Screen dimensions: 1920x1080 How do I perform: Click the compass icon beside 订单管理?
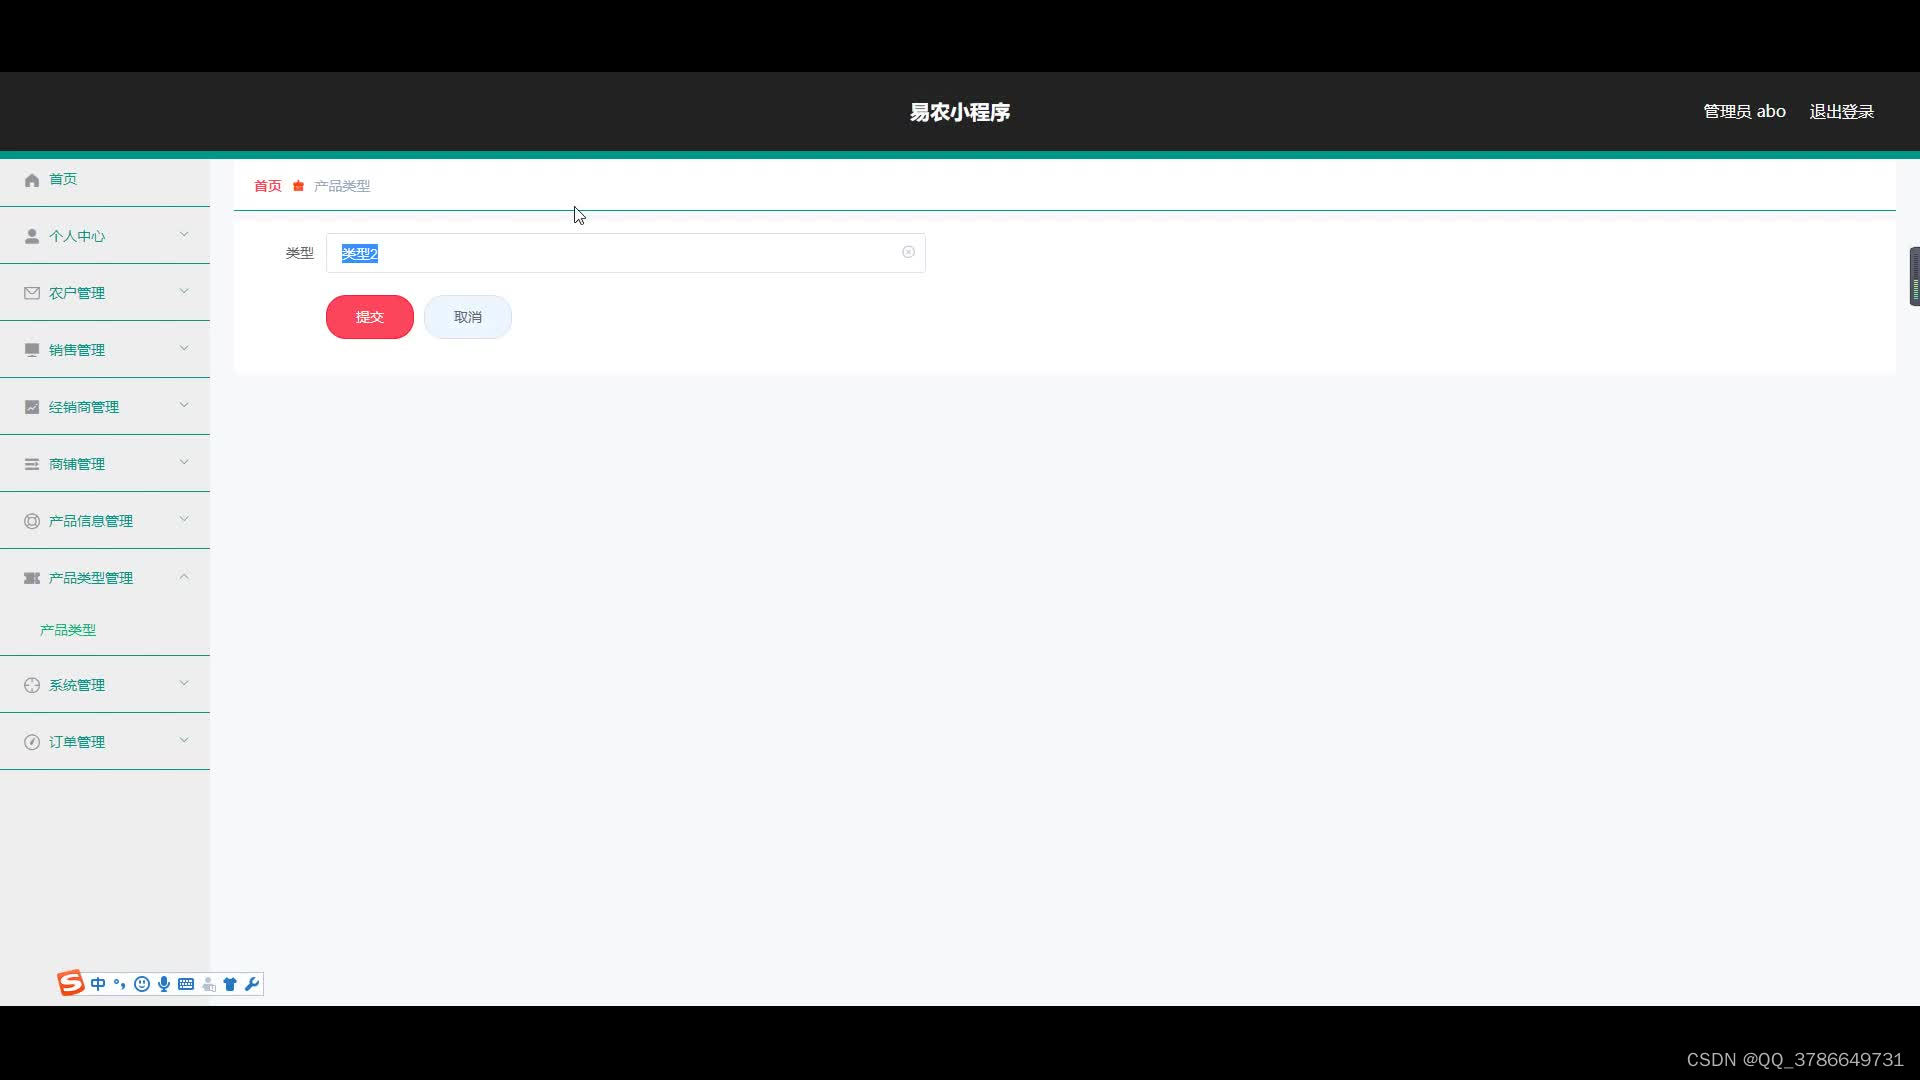(32, 743)
